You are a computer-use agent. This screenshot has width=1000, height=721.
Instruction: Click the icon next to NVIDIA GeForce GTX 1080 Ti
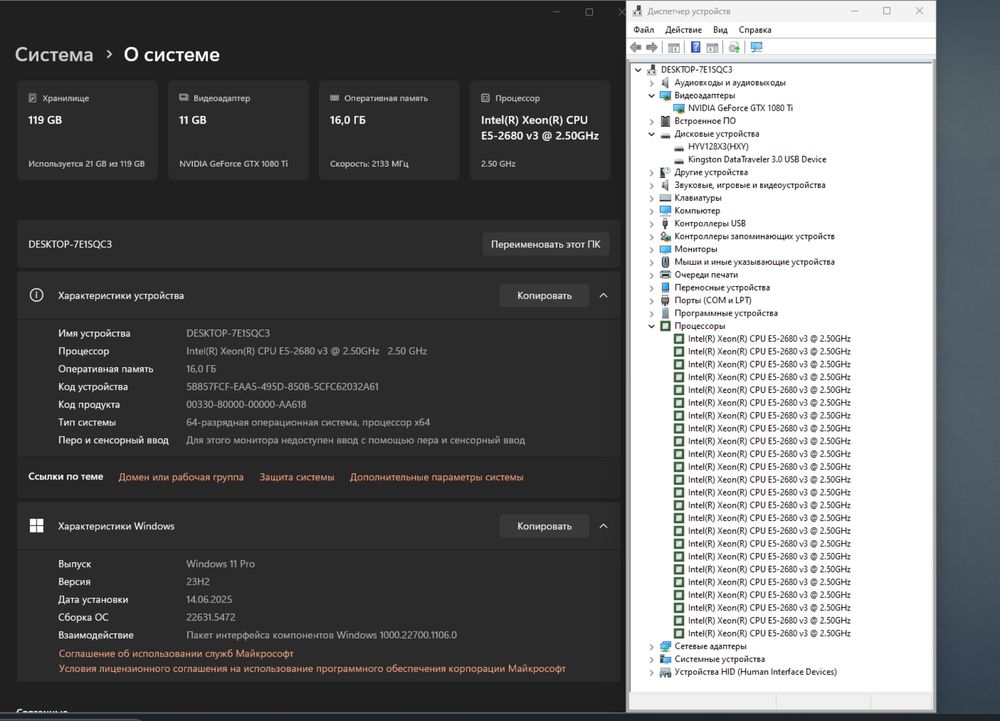[x=679, y=108]
